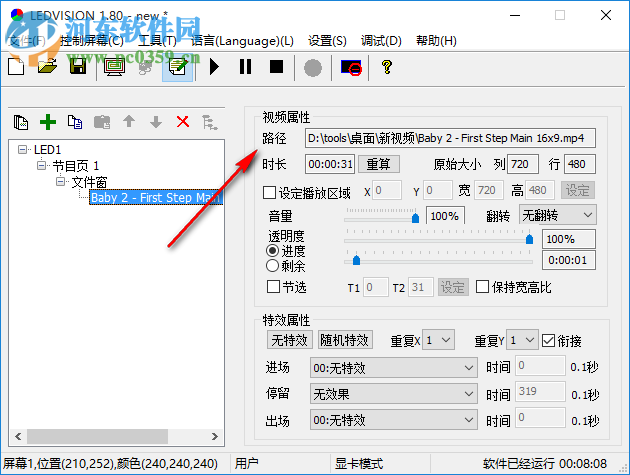Open 停留 effect dropdown
Viewport: 630px width, 475px height.
coord(394,394)
